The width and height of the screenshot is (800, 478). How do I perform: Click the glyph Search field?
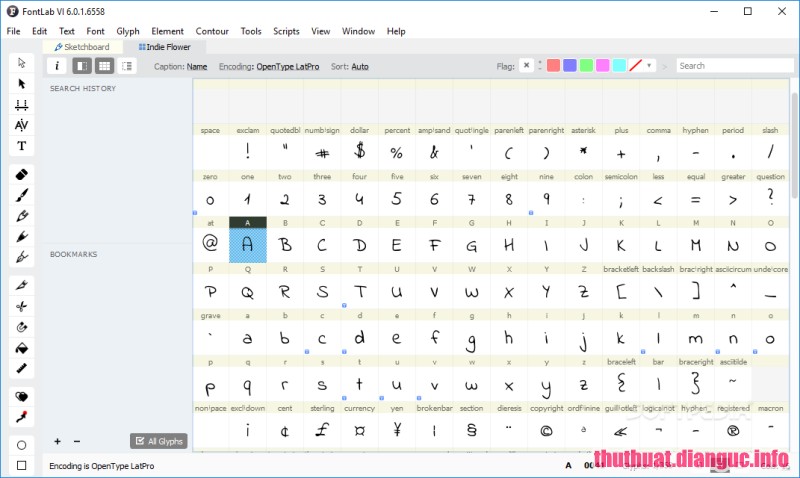click(x=735, y=66)
